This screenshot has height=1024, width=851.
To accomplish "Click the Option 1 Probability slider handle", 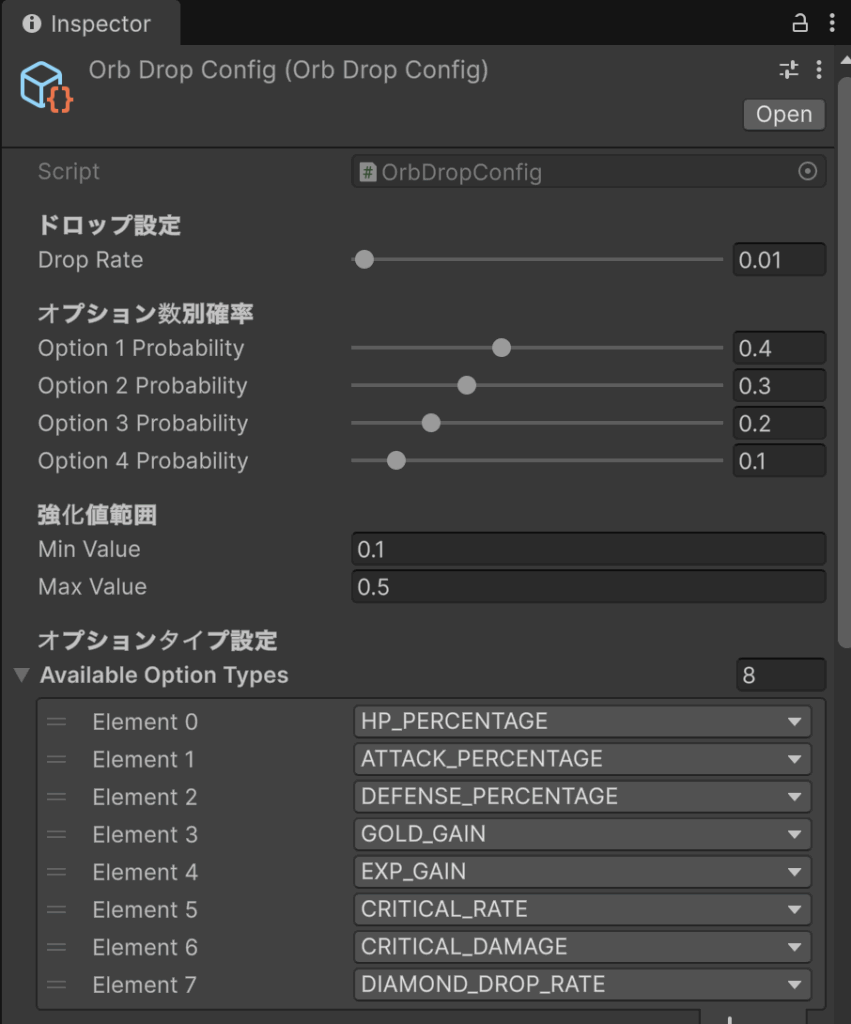I will (x=502, y=348).
